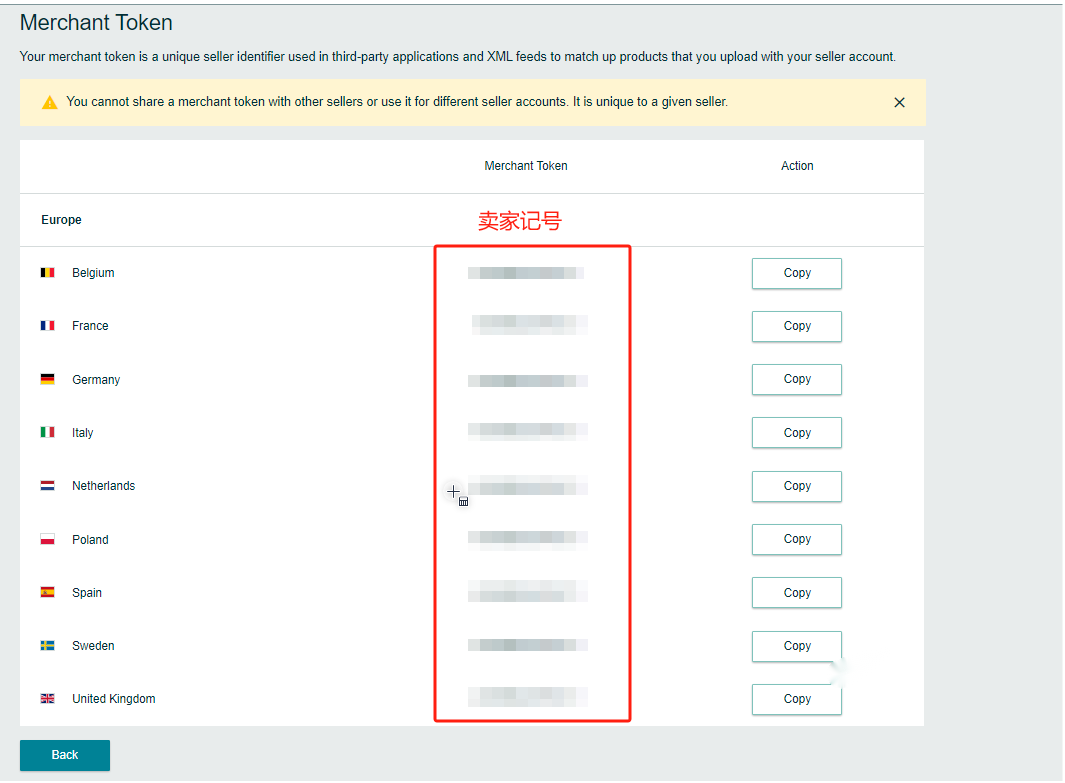Viewport: 1065px width, 783px height.
Task: Click the Back button
Action: click(x=65, y=755)
